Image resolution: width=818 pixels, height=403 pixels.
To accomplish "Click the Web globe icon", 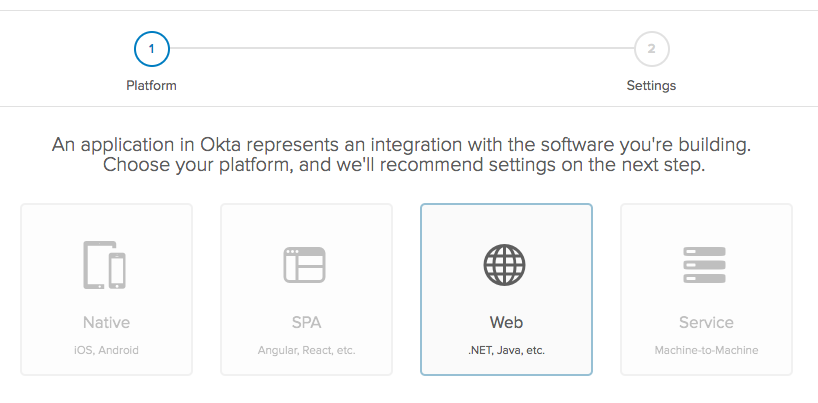I will (505, 265).
